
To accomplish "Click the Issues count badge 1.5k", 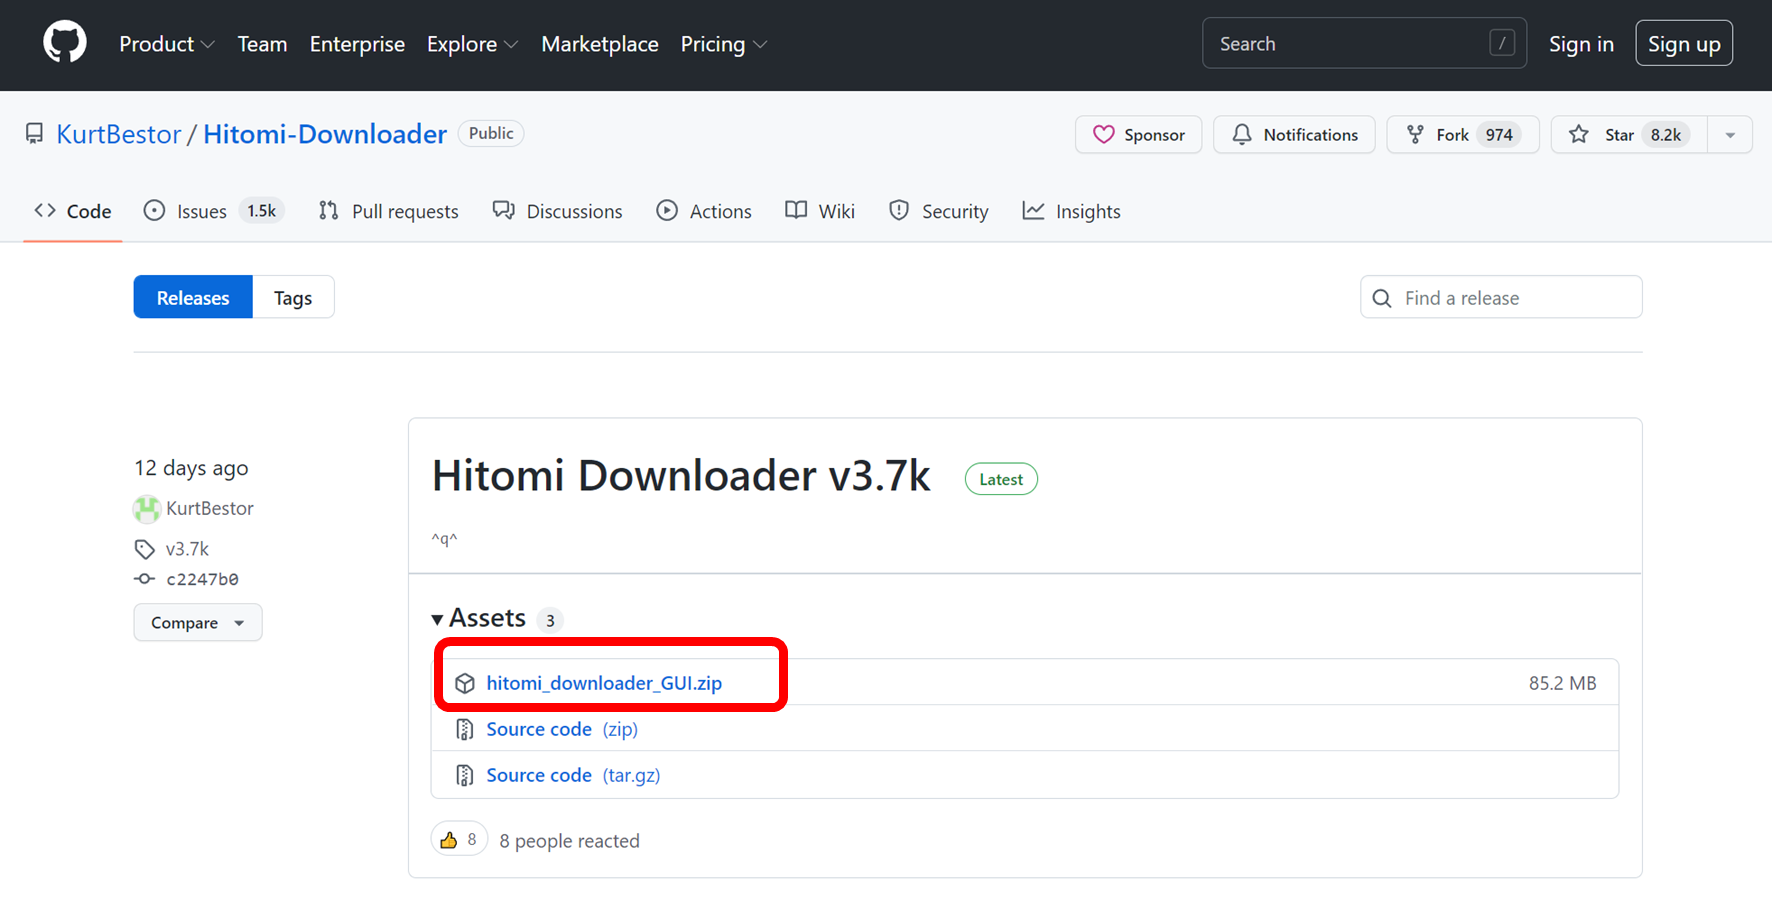I will click(262, 211).
